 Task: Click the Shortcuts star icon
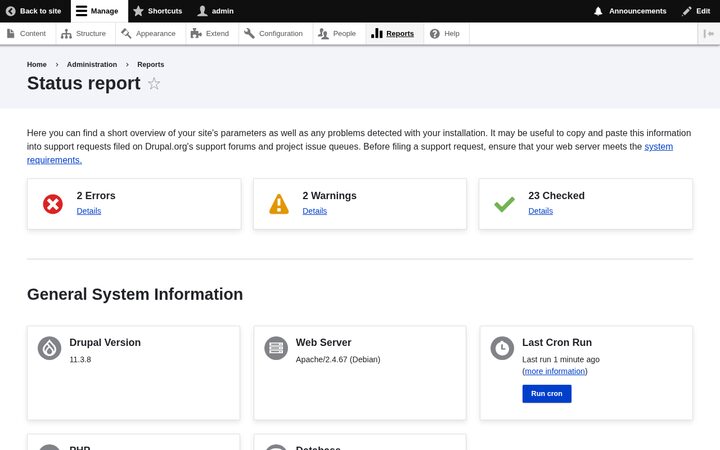(138, 11)
